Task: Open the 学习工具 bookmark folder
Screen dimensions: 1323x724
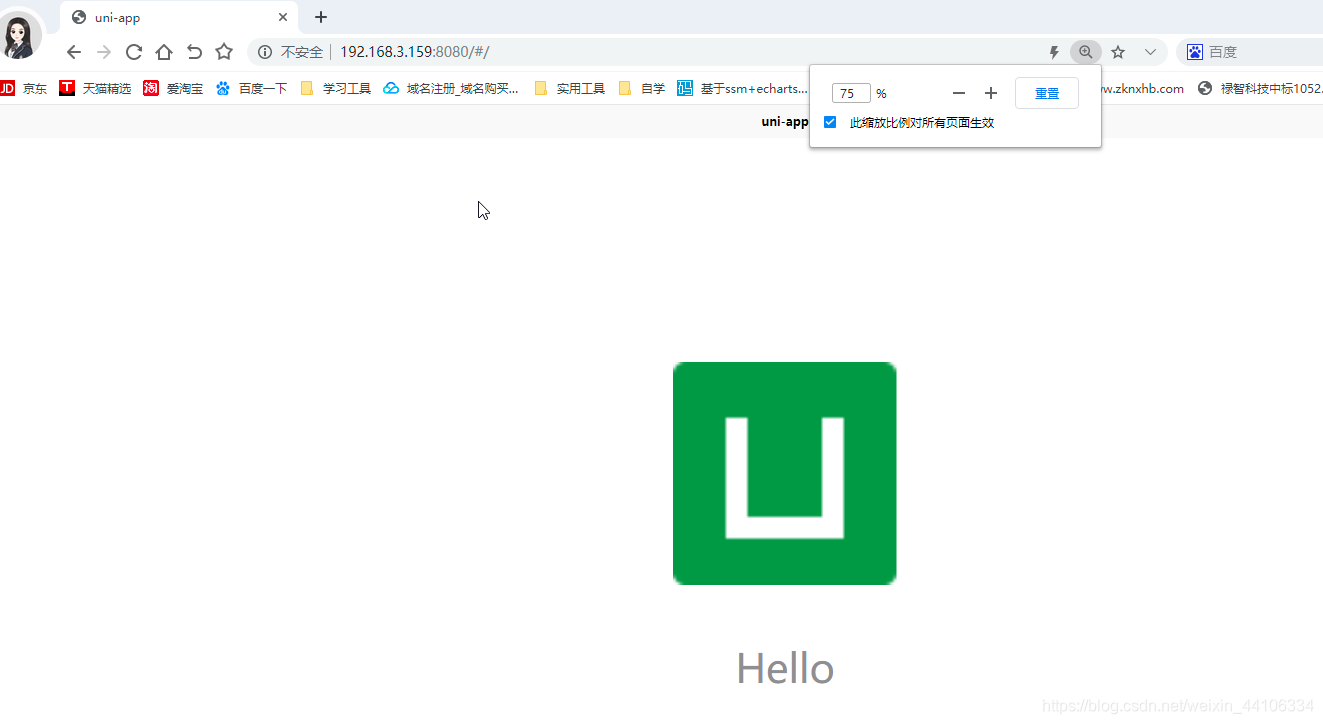Action: click(x=336, y=88)
